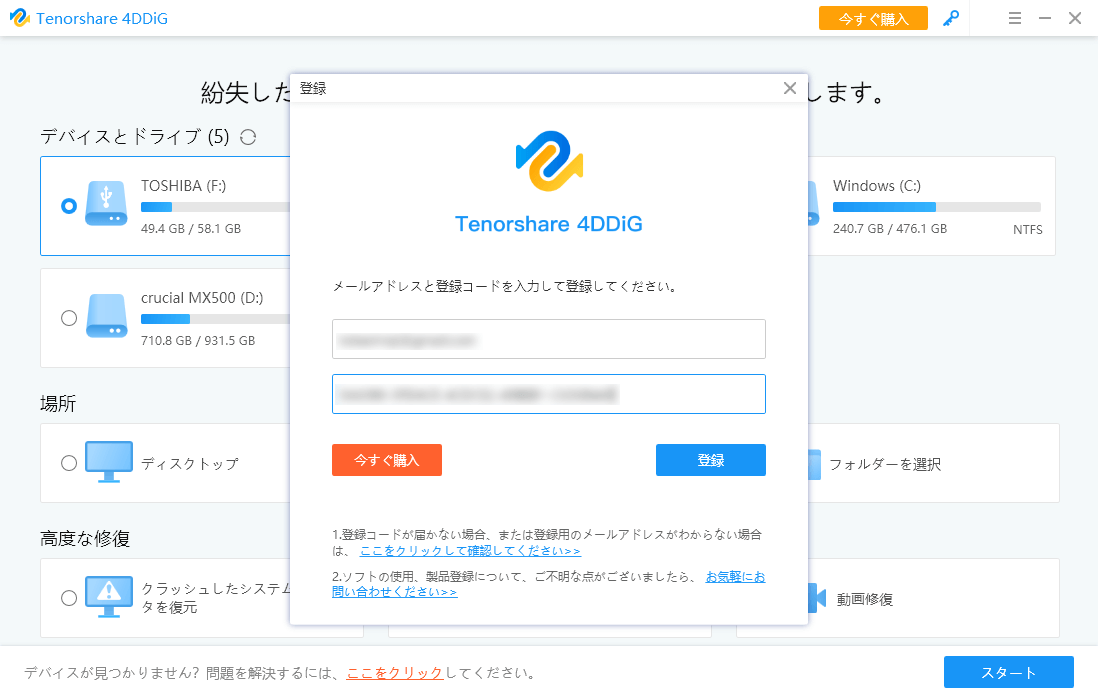Select the ディスクトップ location radio button
Image resolution: width=1098 pixels, height=698 pixels.
click(69, 463)
